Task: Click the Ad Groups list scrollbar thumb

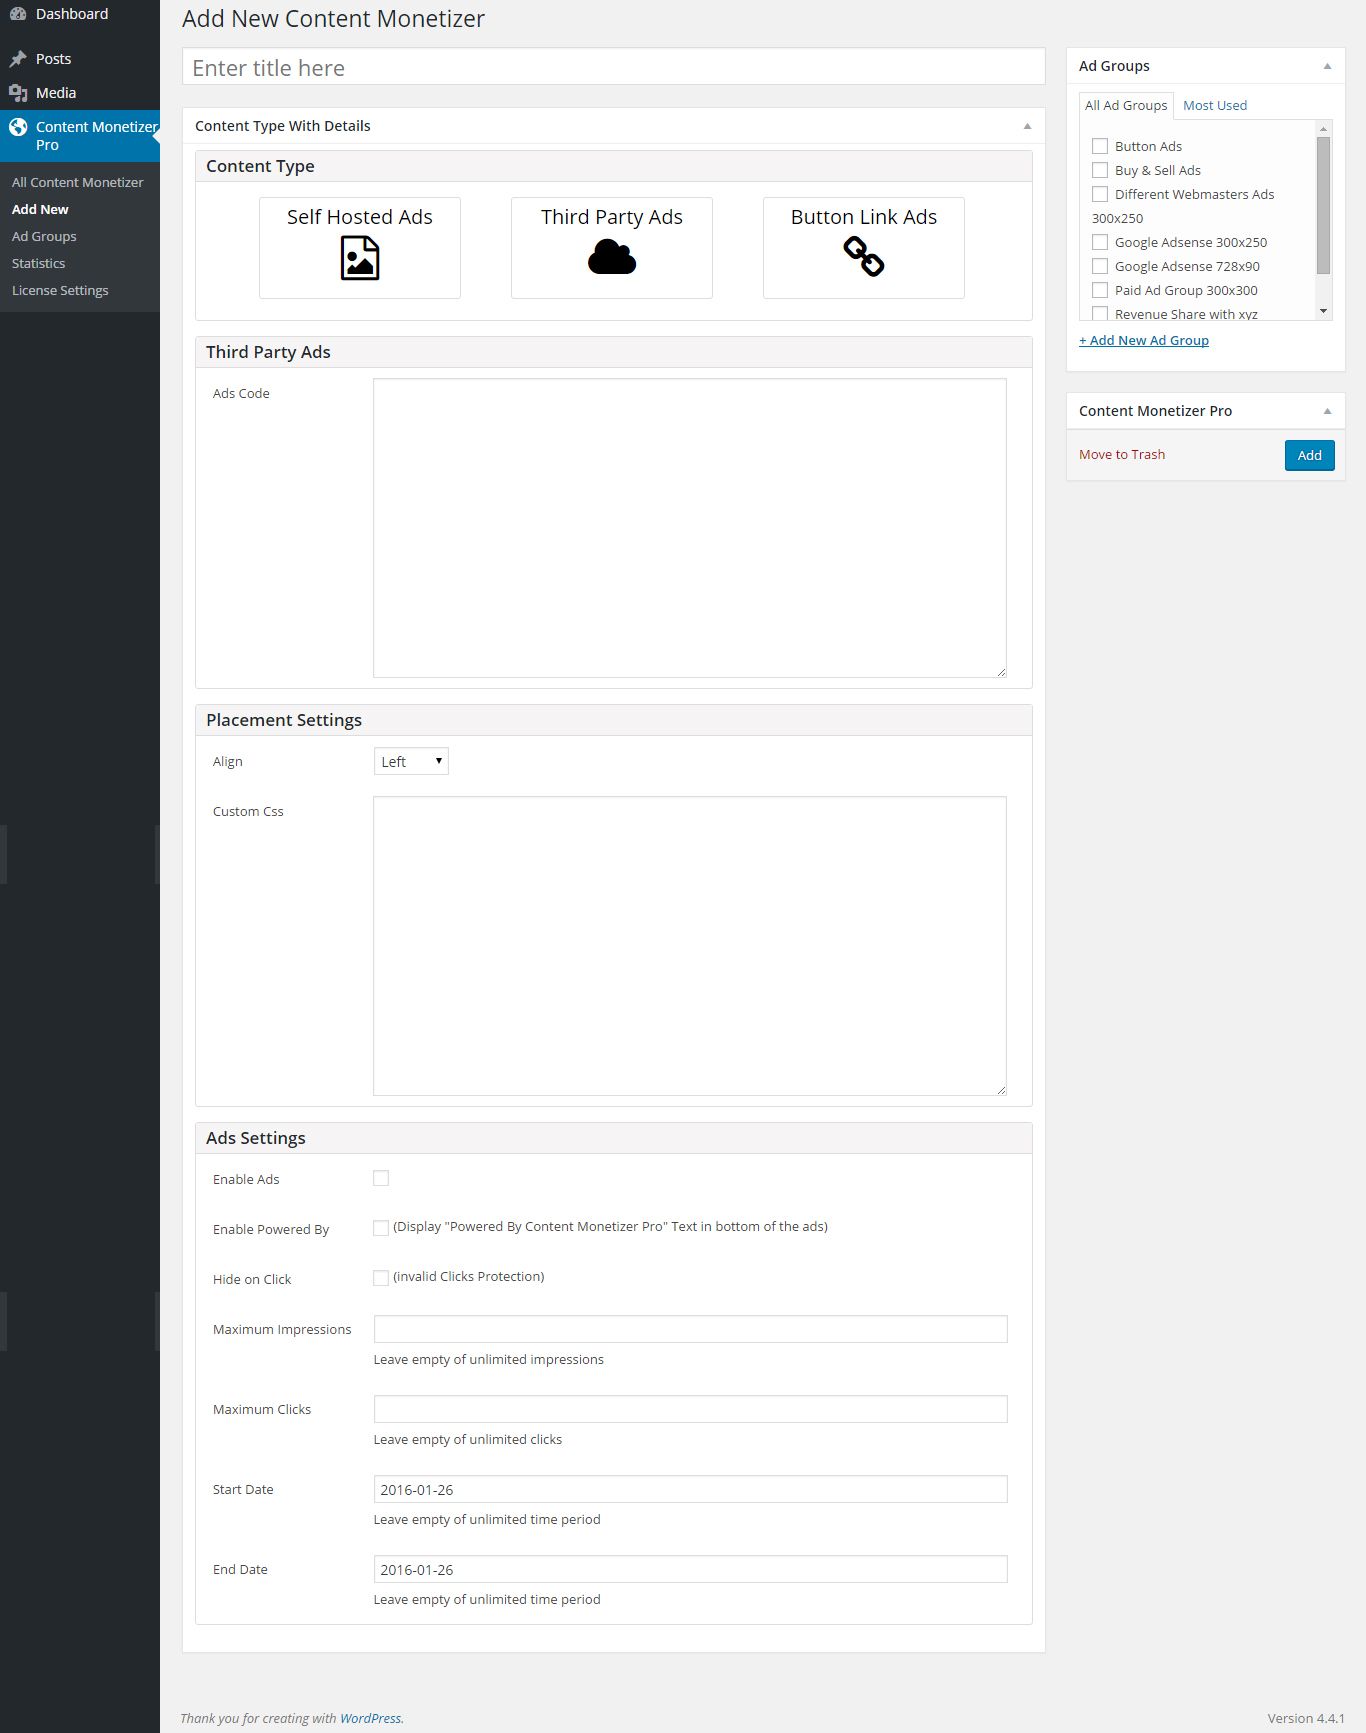Action: [1323, 205]
